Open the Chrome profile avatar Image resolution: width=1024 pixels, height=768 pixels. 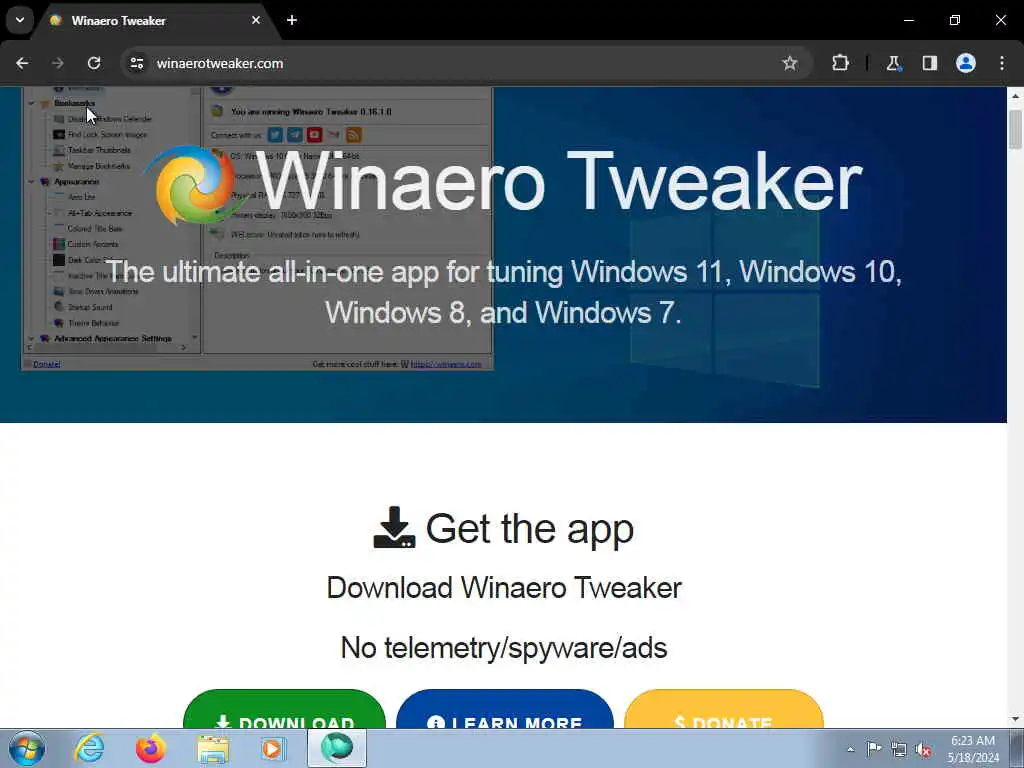(966, 63)
